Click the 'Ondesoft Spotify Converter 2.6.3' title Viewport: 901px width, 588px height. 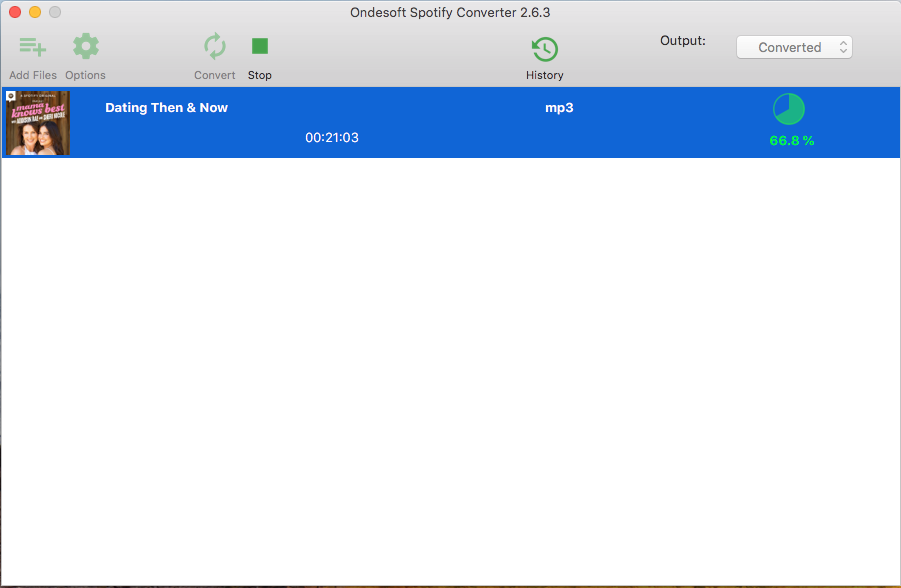coord(450,13)
